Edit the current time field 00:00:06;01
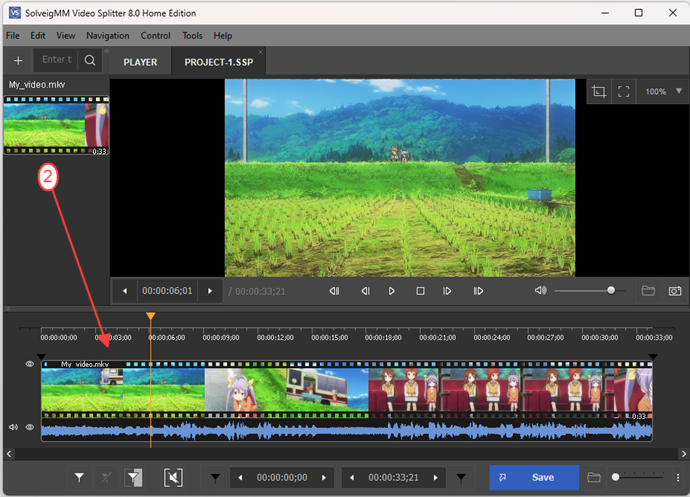The height and width of the screenshot is (497, 690). click(167, 291)
